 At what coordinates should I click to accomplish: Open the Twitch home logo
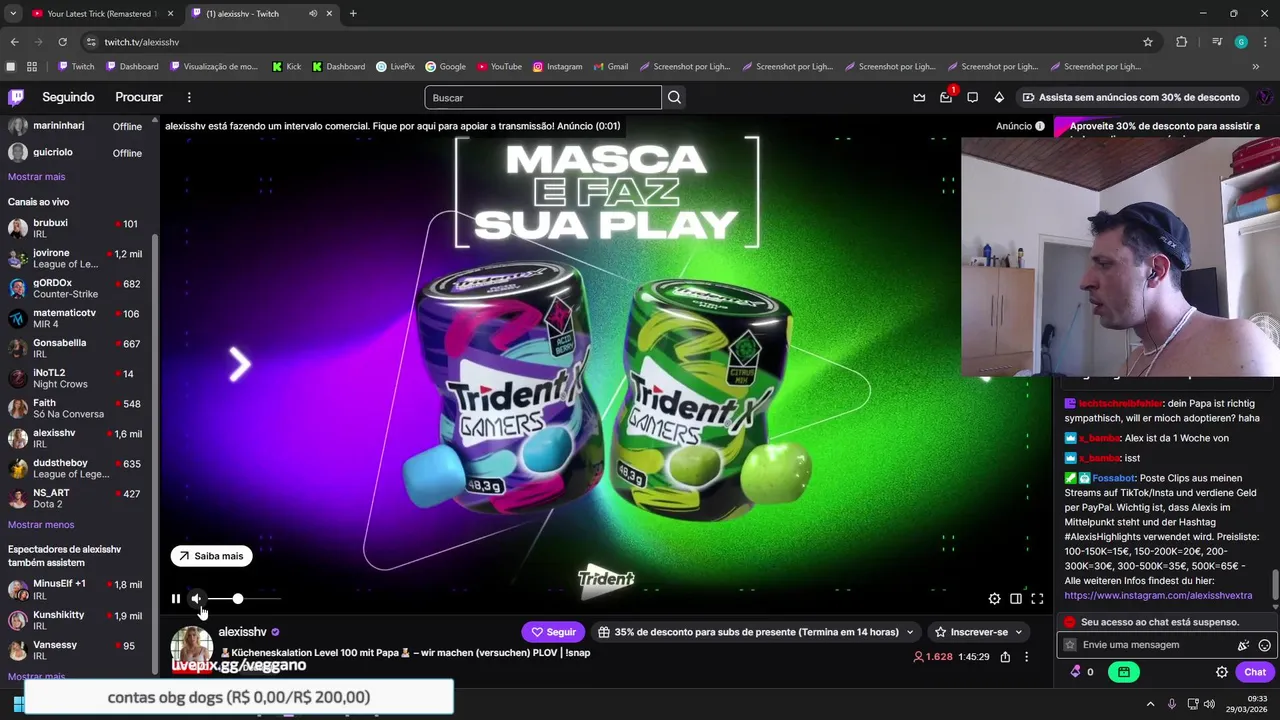16,97
